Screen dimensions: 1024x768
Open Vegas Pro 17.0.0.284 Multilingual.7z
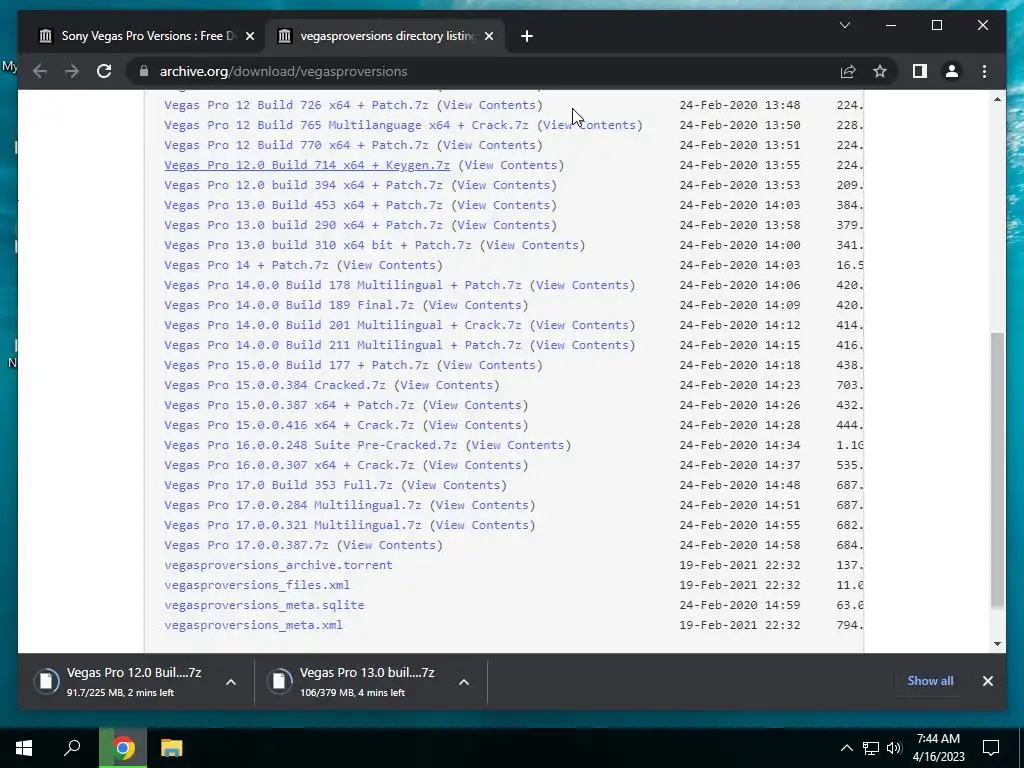[293, 505]
